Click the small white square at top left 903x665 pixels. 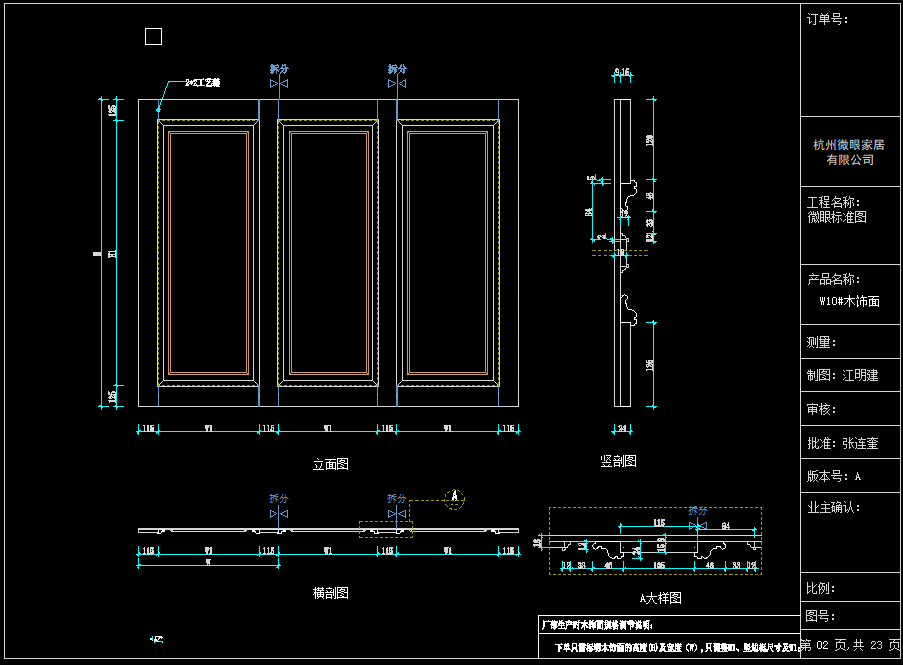(x=153, y=37)
